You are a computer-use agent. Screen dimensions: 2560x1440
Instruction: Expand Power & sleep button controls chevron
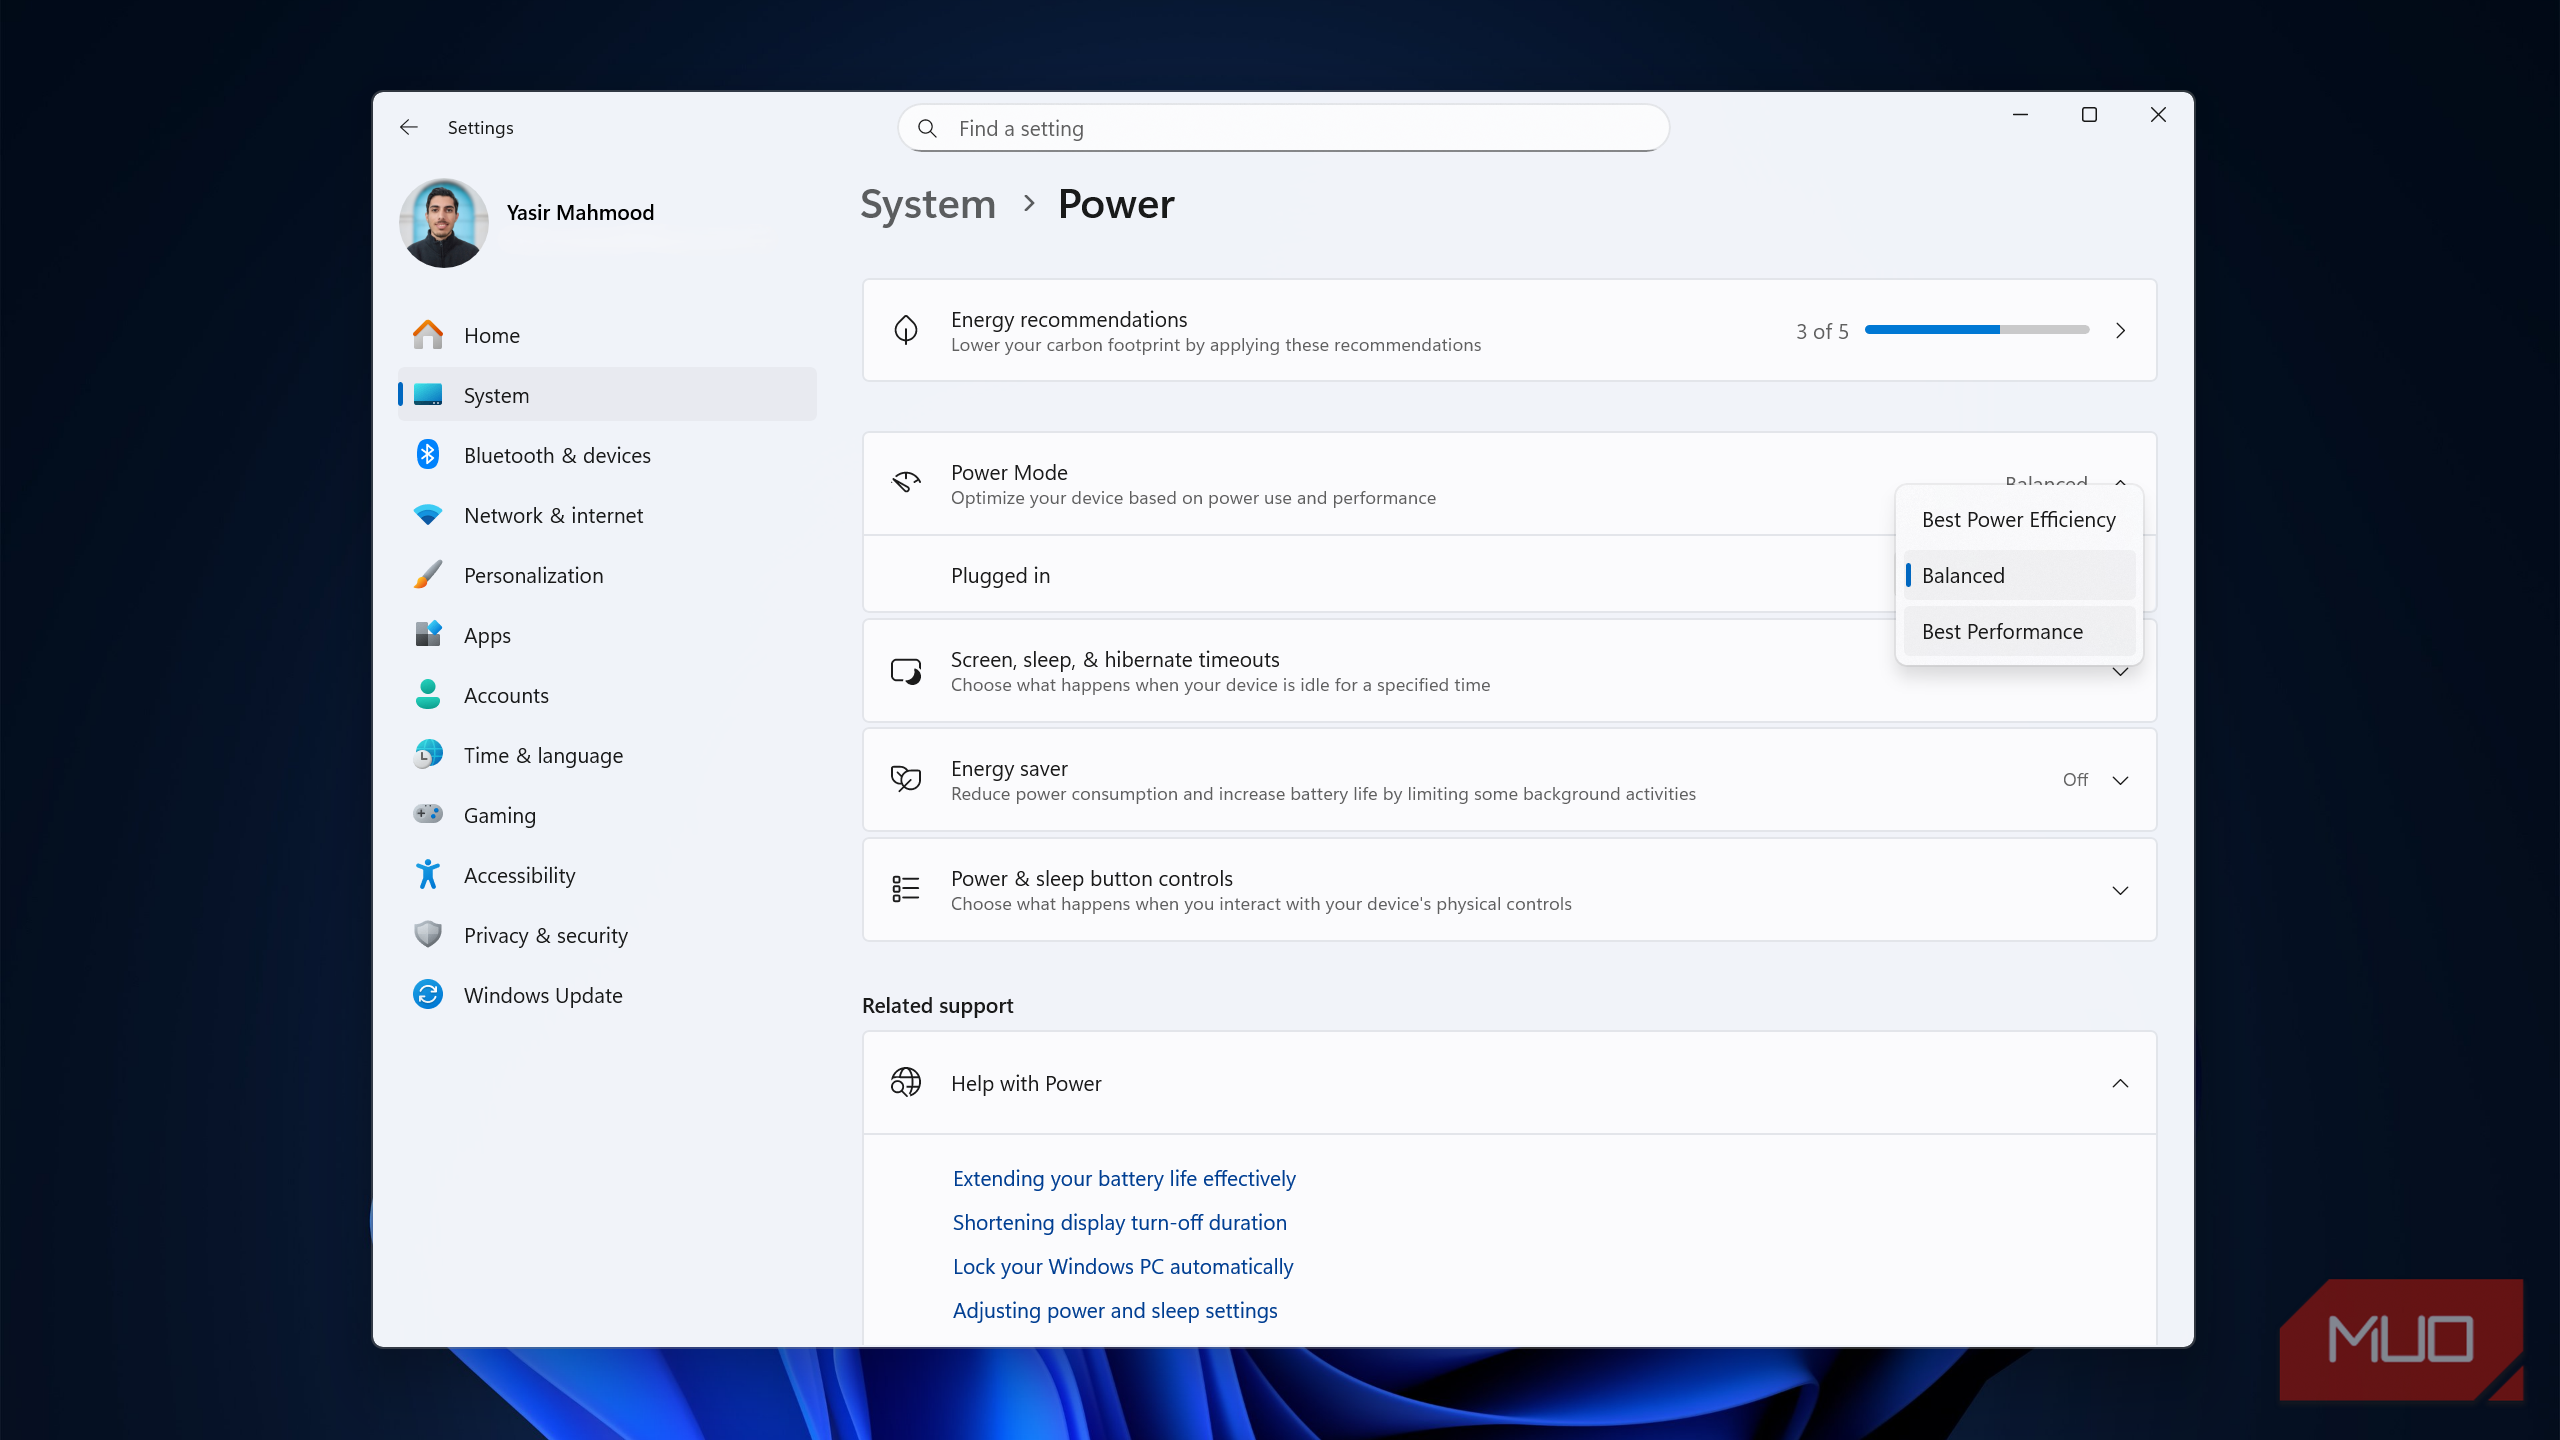(2120, 890)
